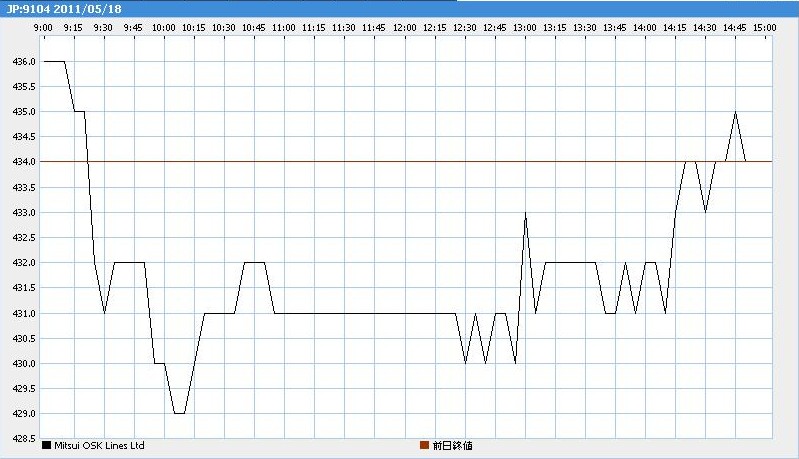Click the 14:15 time axis label
Screen dimensions: 799x459
pyautogui.click(x=675, y=28)
